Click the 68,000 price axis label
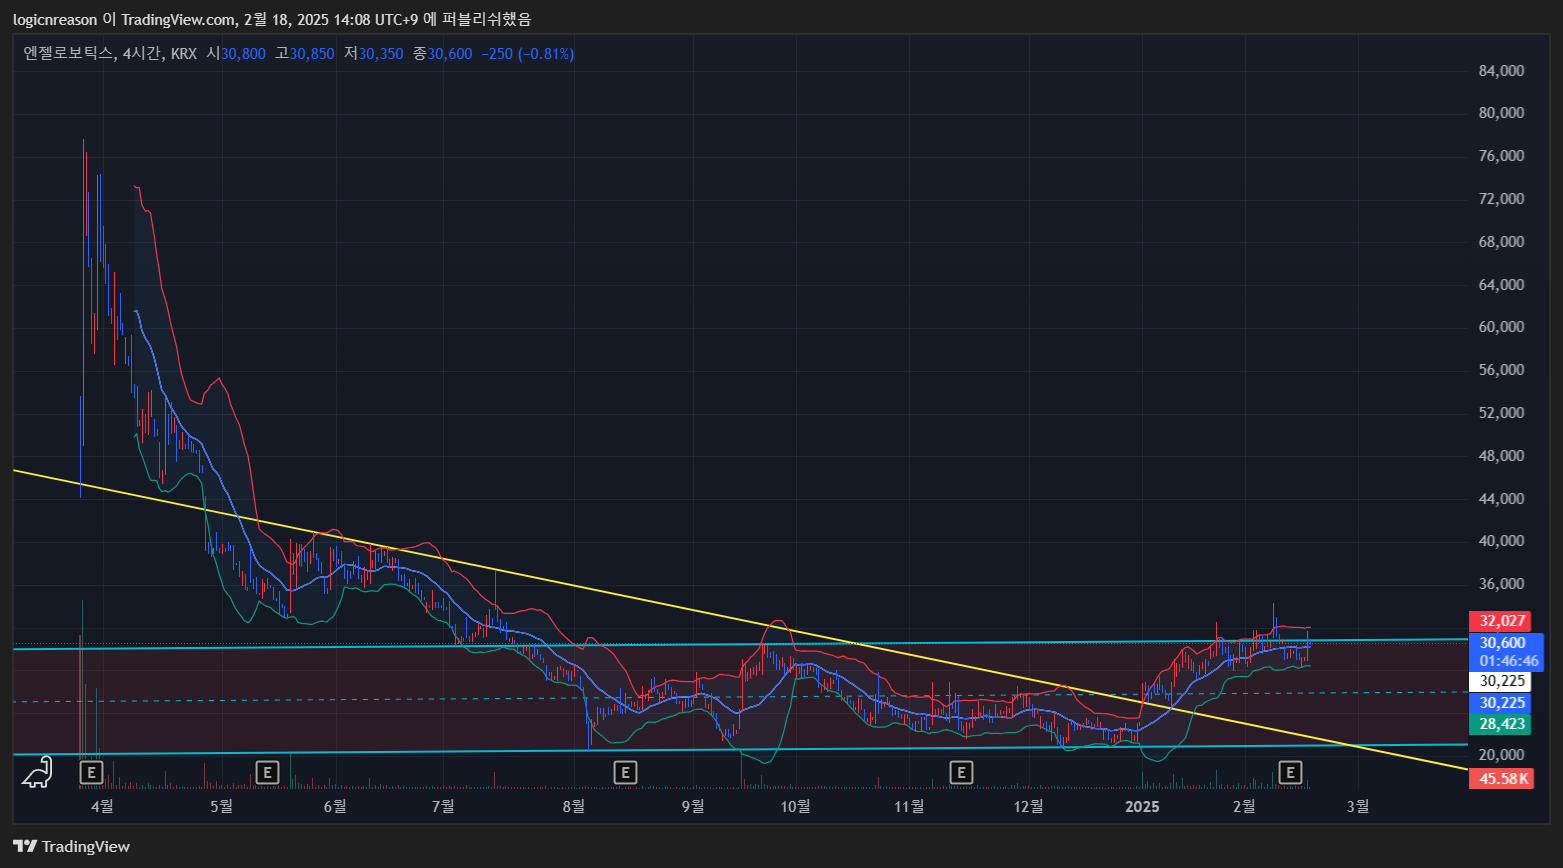 [x=1501, y=242]
